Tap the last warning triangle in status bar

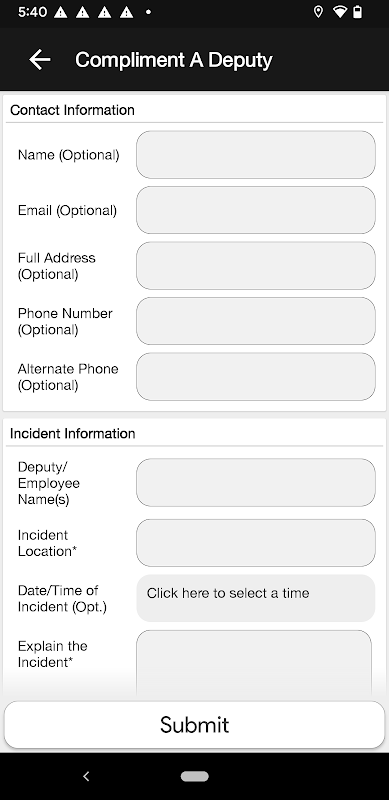pyautogui.click(x=127, y=12)
